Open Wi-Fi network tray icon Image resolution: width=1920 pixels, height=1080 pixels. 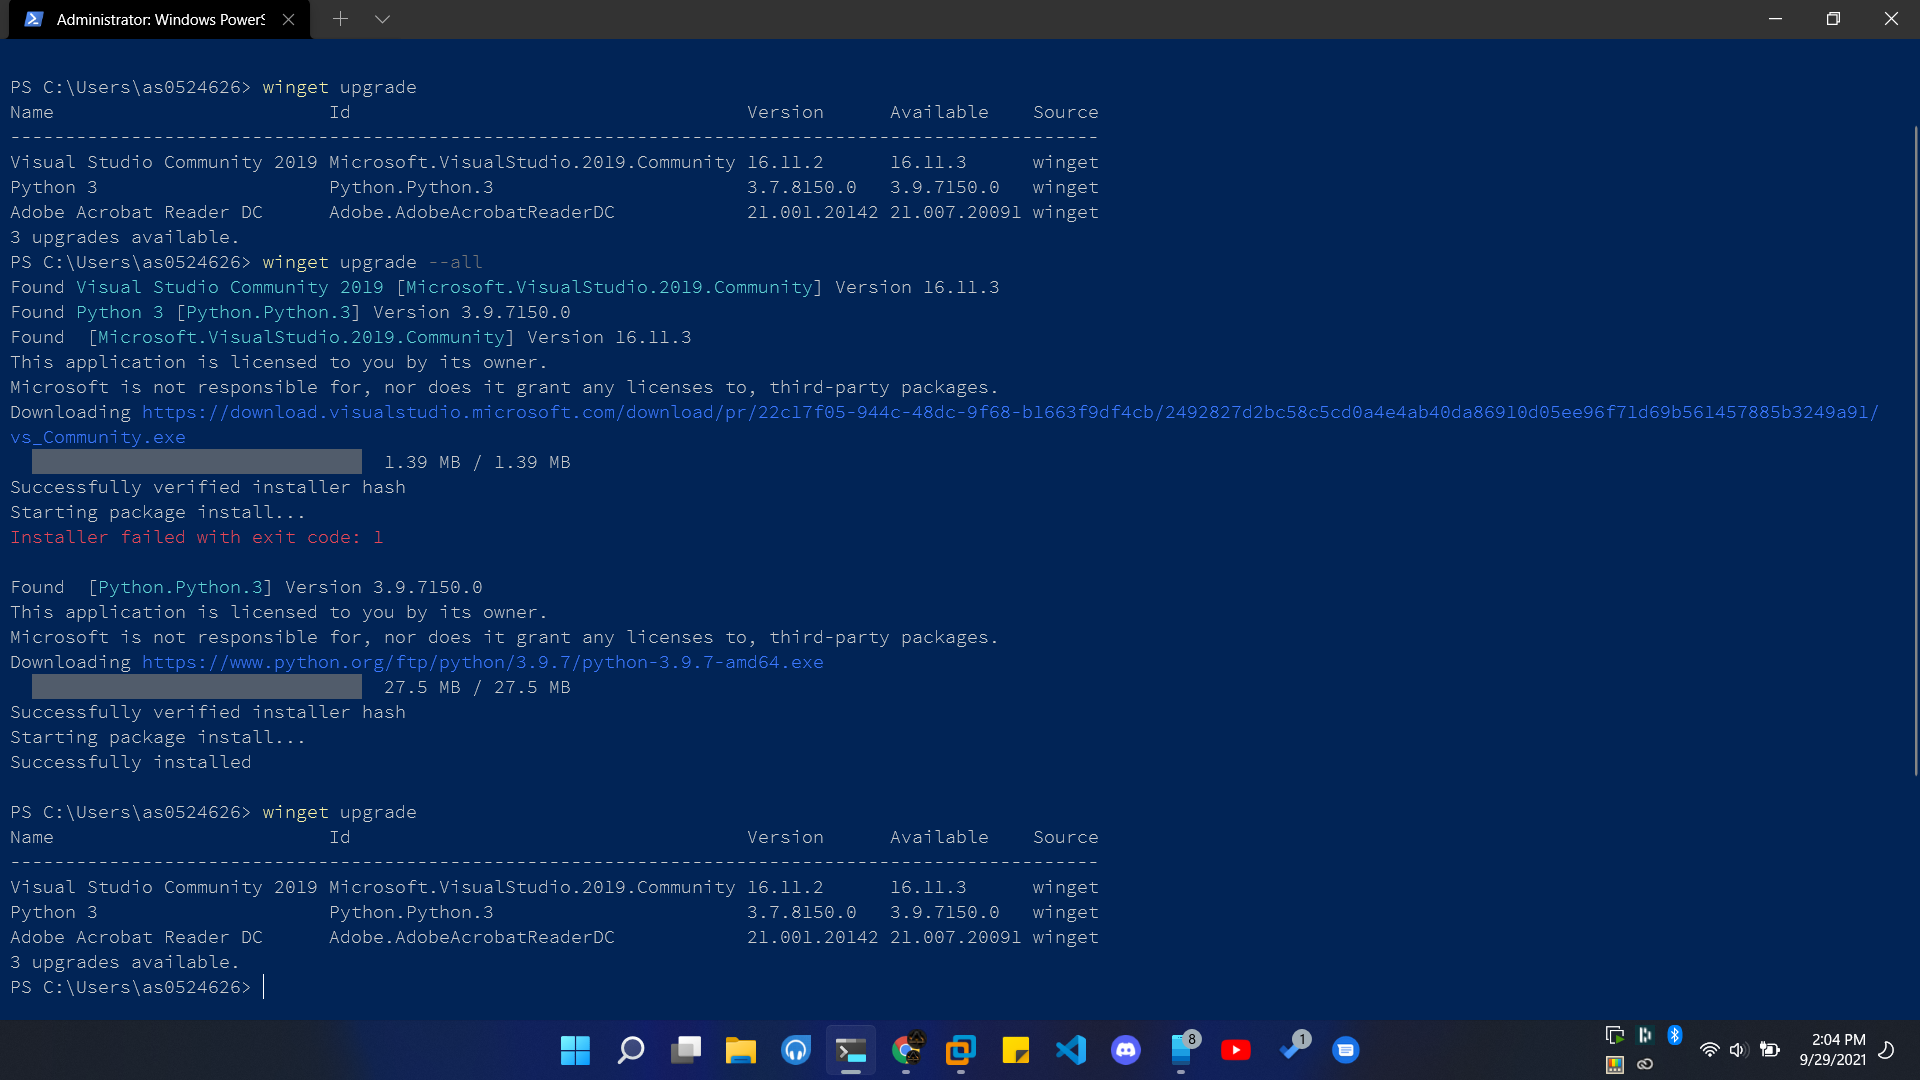(1710, 1050)
